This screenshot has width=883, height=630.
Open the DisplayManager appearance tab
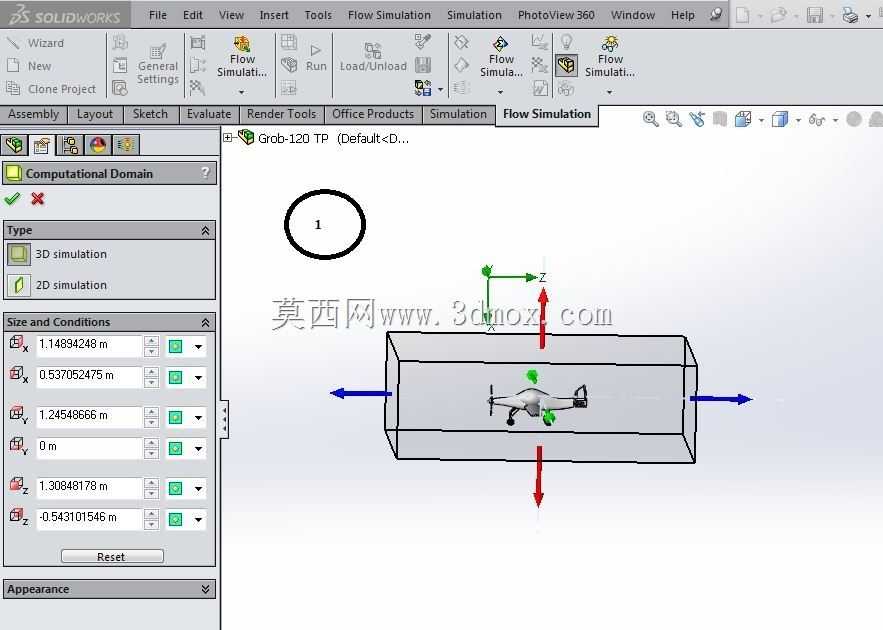[98, 145]
